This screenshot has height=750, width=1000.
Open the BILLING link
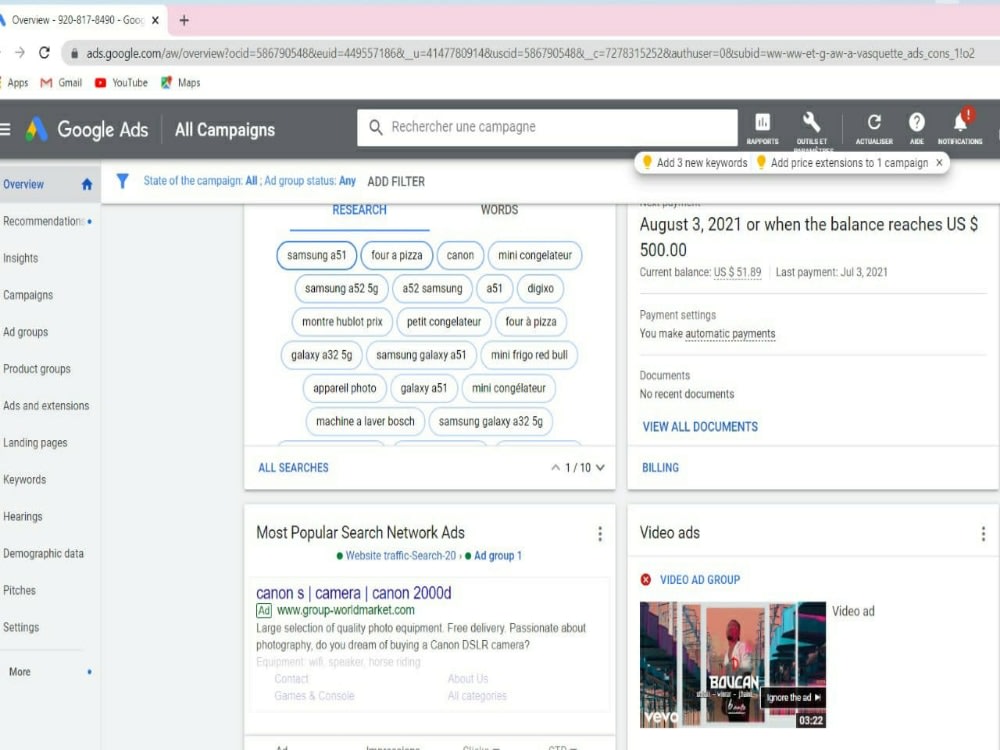pos(660,468)
